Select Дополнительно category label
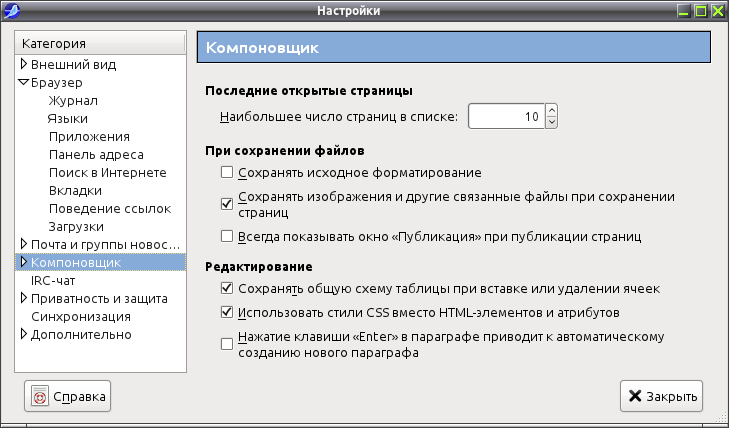Screen dimensions: 729x428 [81, 335]
